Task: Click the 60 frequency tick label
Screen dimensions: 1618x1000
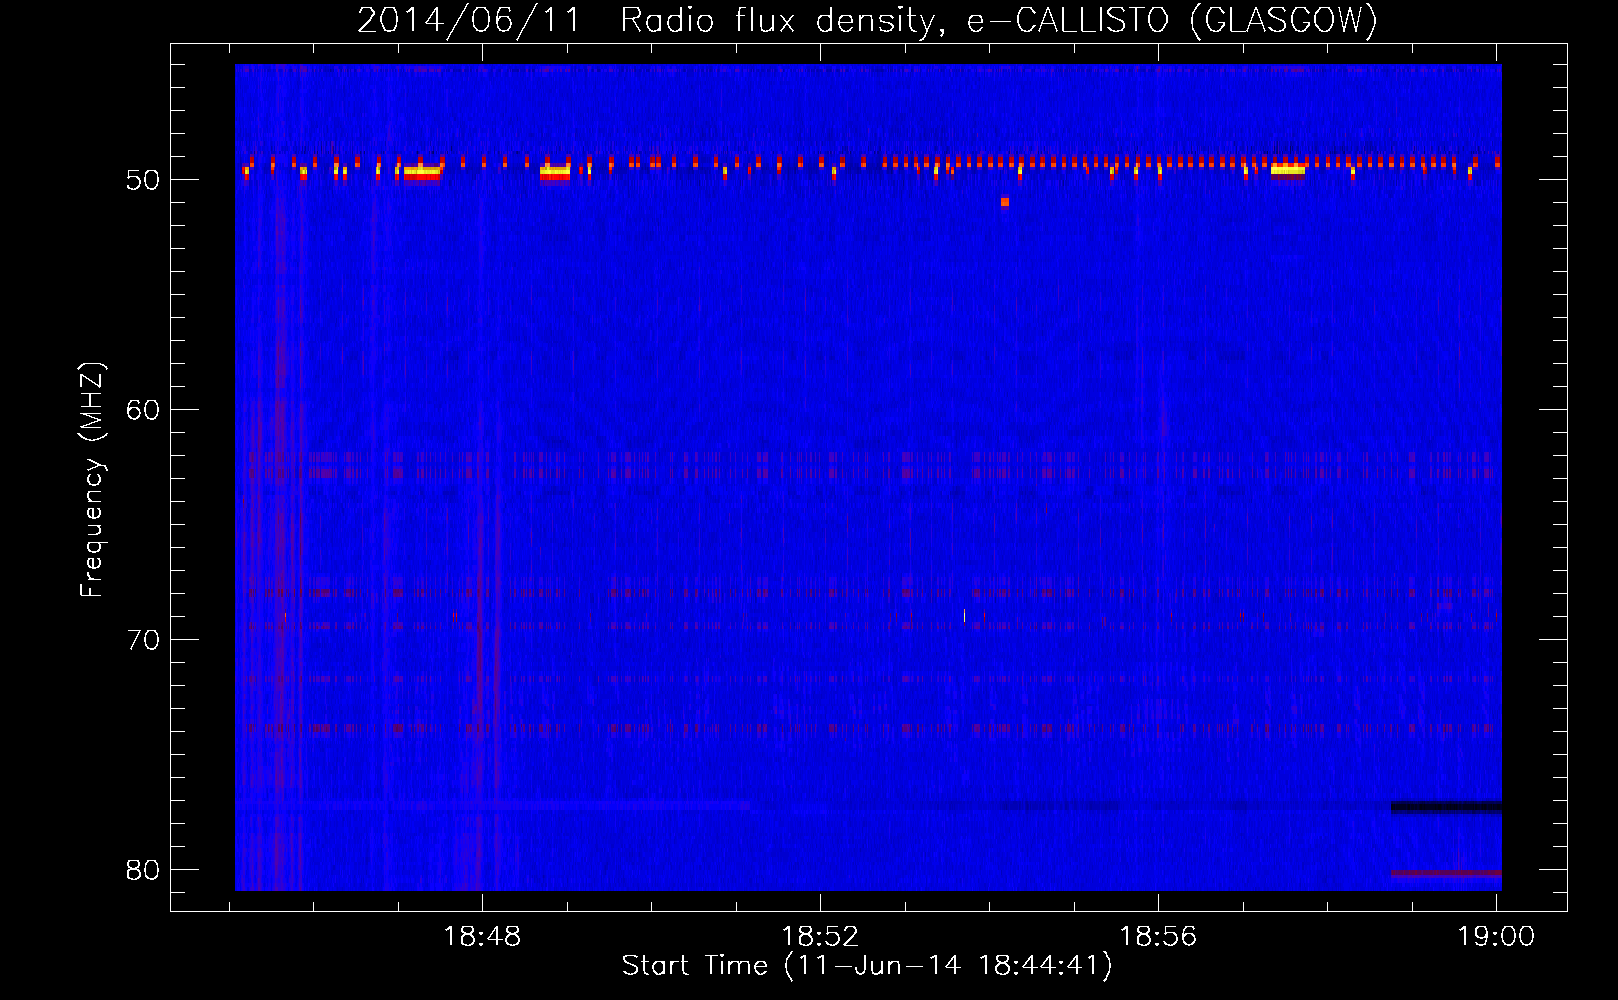Action: click(143, 410)
